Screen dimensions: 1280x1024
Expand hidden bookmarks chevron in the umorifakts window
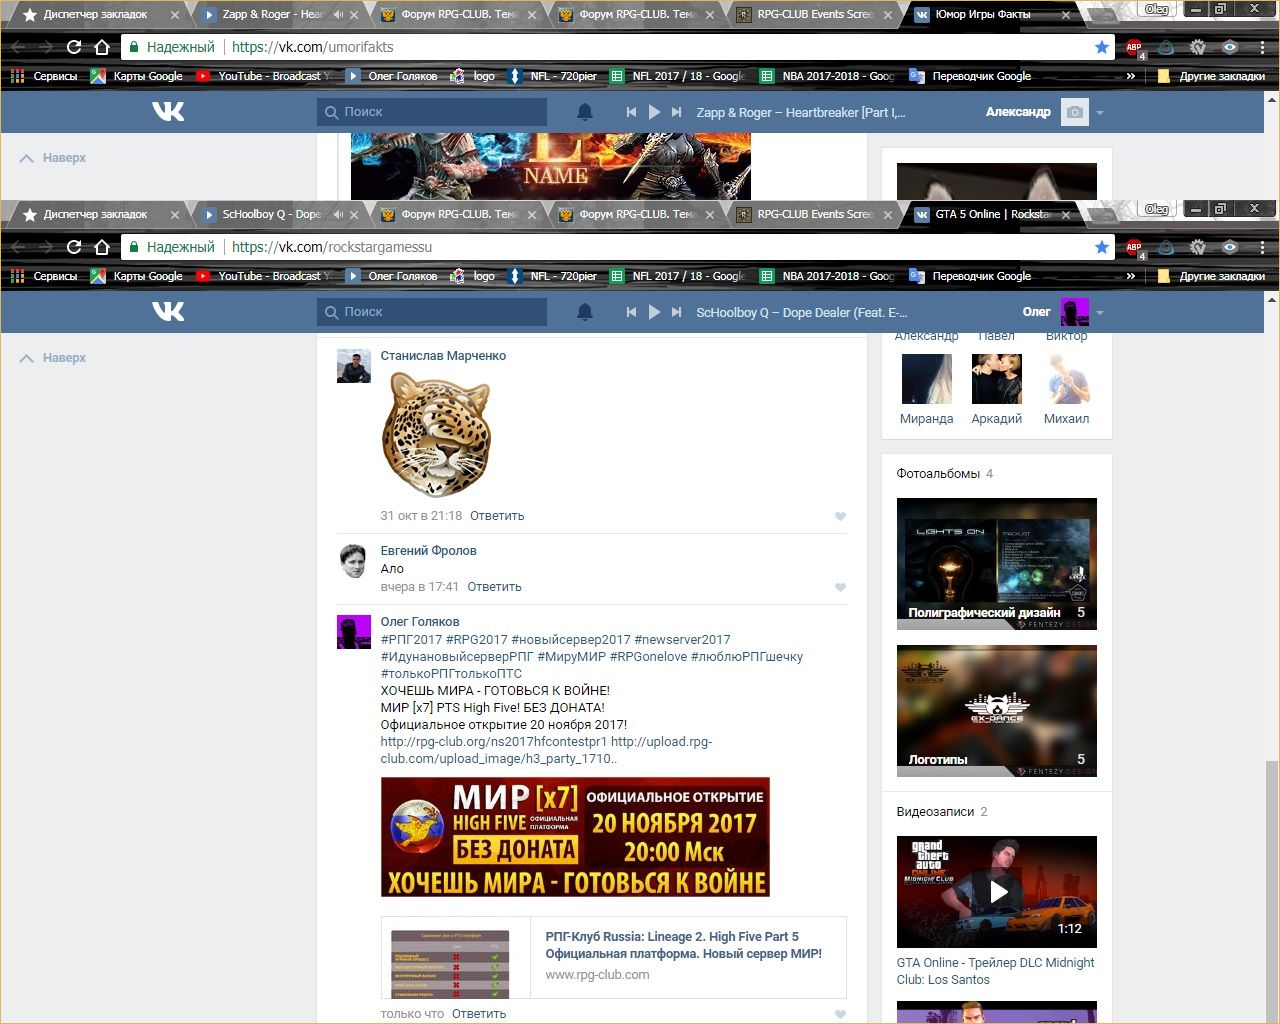(1131, 76)
